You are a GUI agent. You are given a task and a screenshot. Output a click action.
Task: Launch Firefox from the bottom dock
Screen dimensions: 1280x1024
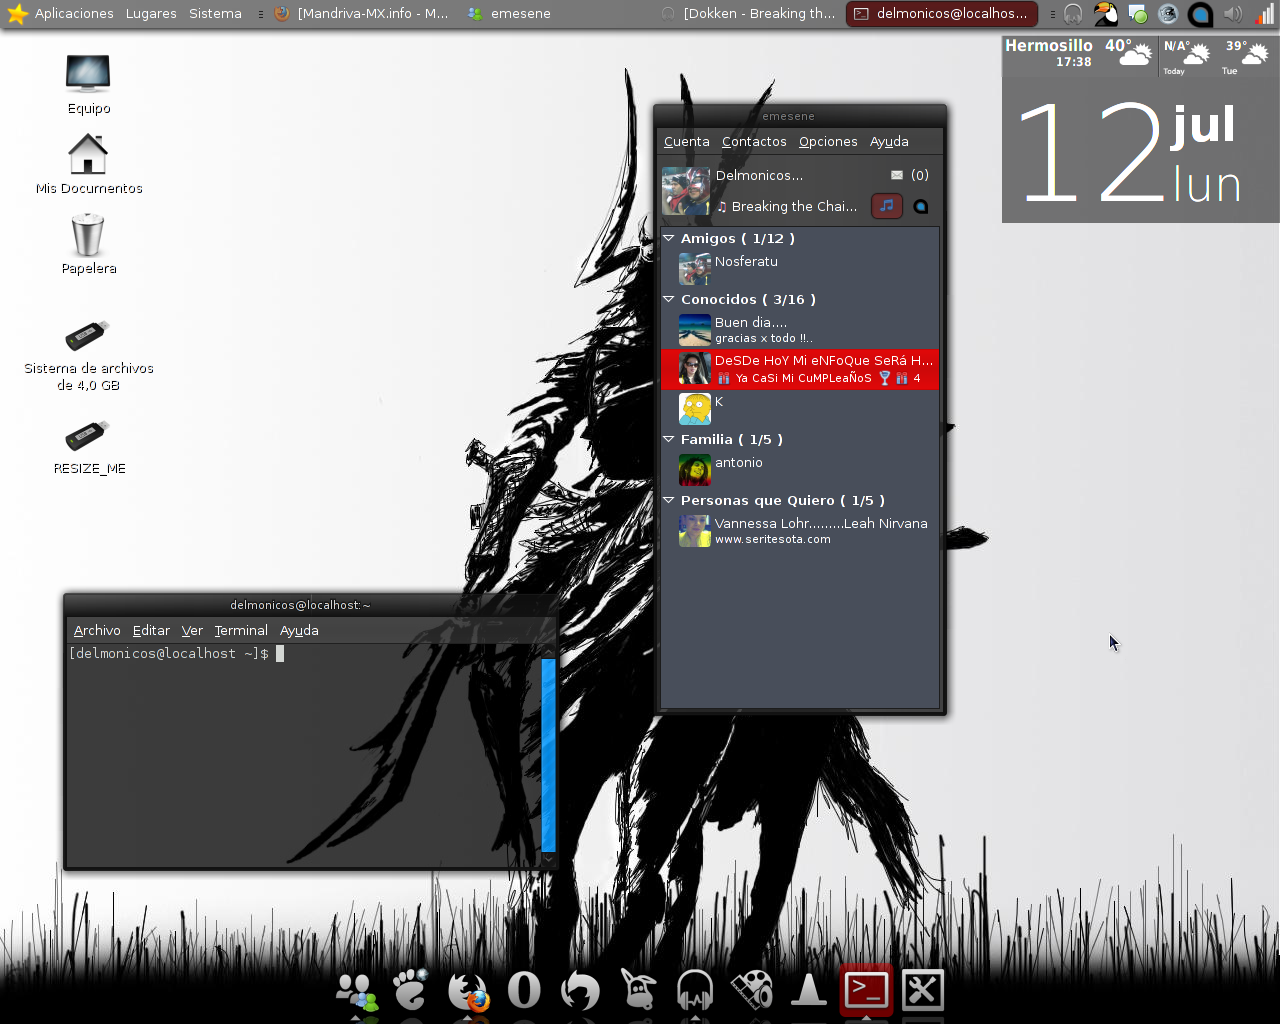[467, 991]
